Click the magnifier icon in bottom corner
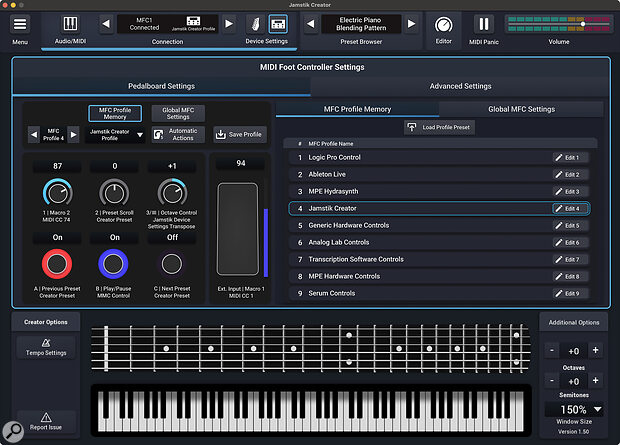Screen dimensions: 620x445 tap(13, 432)
